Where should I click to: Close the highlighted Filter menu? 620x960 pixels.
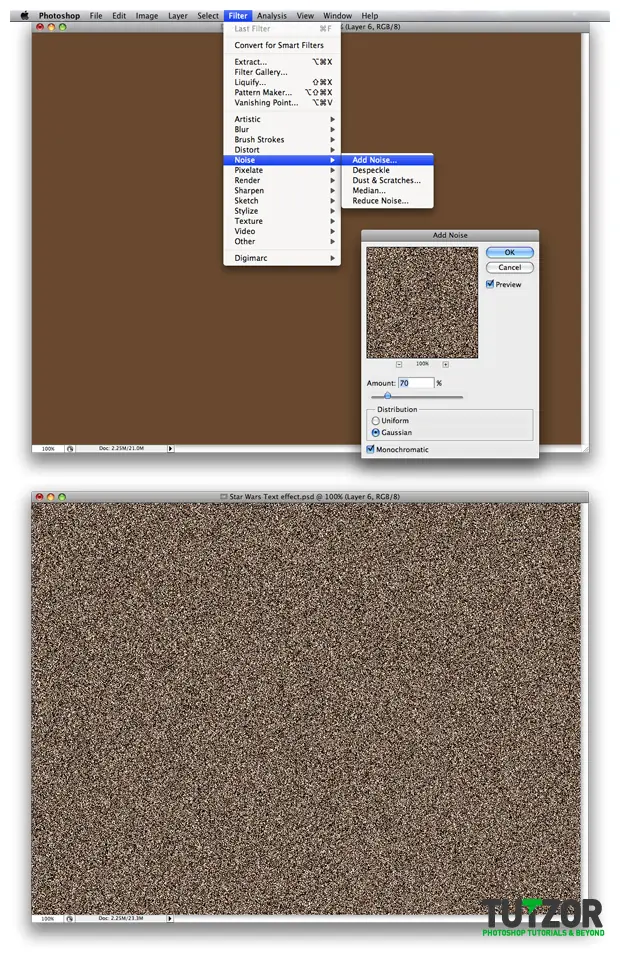coord(238,15)
